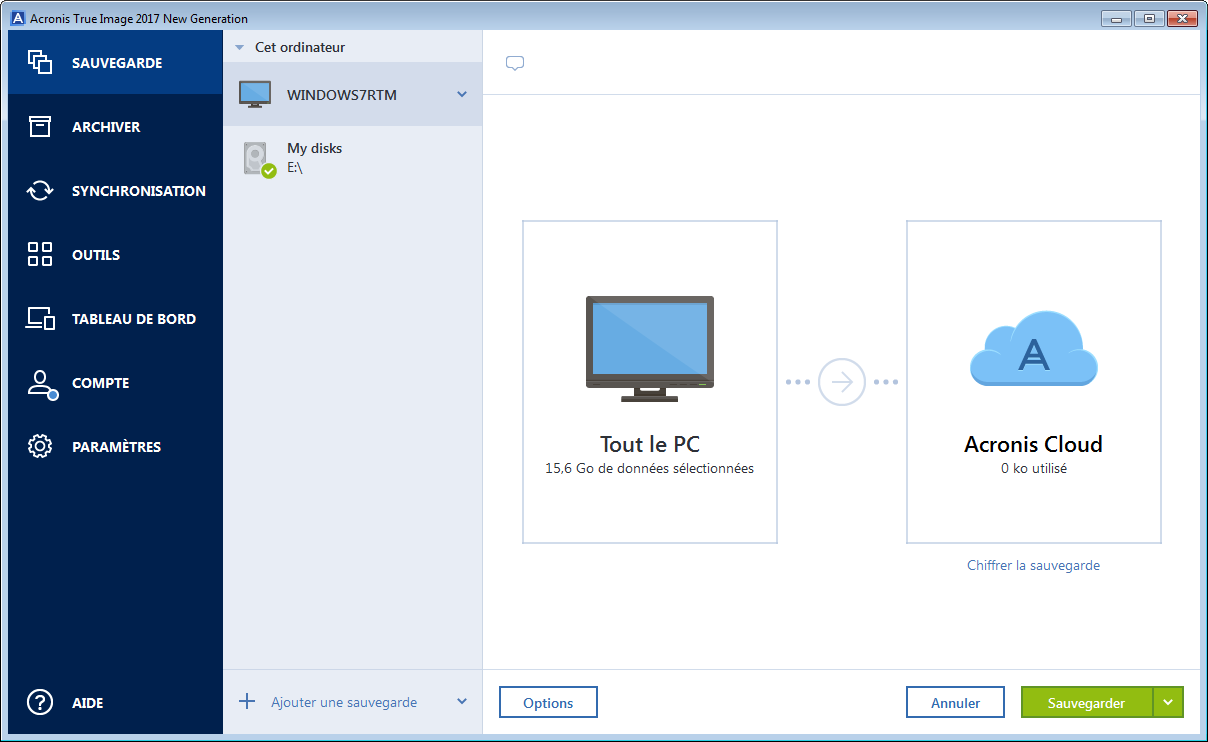1208x742 pixels.
Task: Select the Tout le PC source panel
Action: 650,382
